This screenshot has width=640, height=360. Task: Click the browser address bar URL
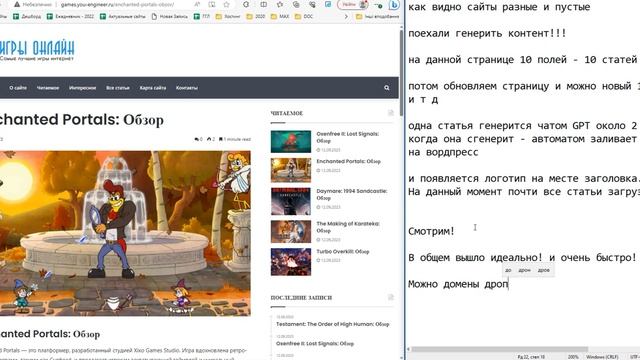(x=117, y=4)
